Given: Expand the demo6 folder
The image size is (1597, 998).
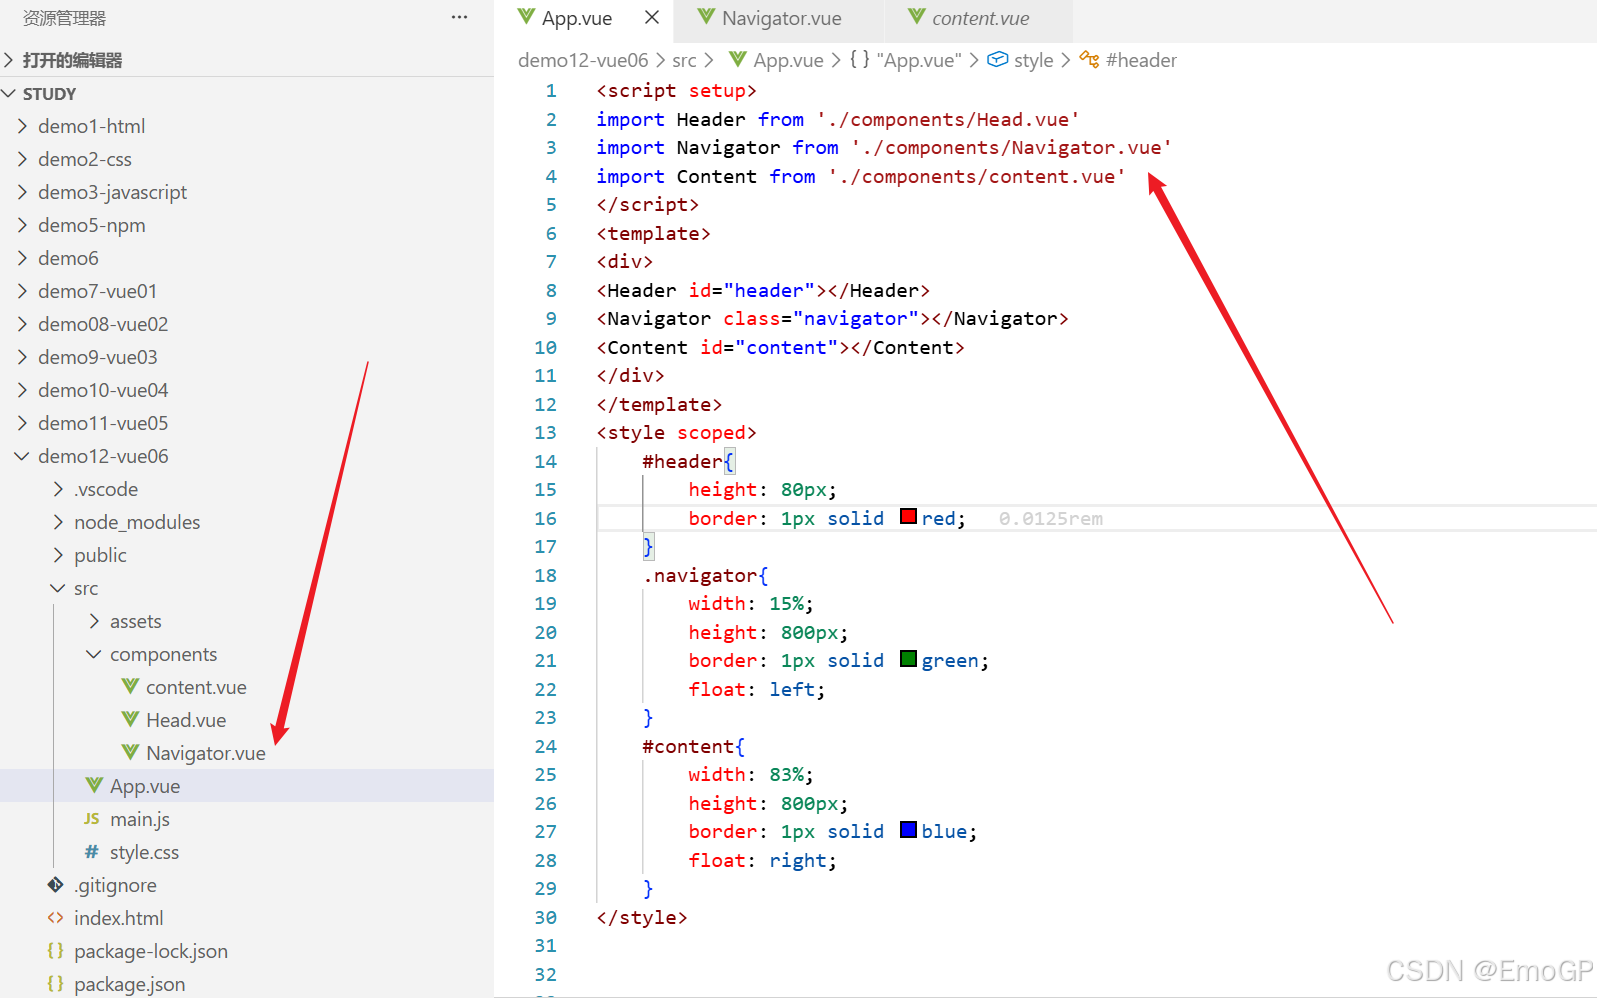Looking at the screenshot, I should [x=23, y=258].
